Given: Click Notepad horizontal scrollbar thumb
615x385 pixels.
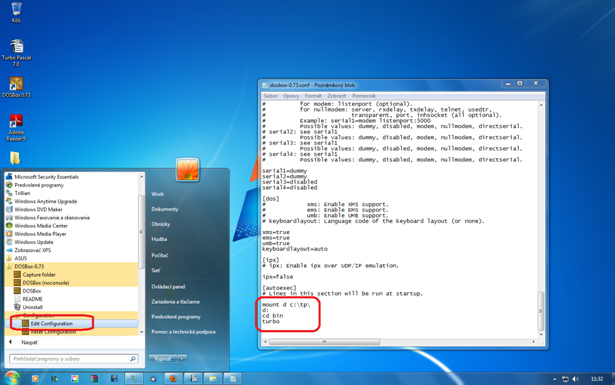Looking at the screenshot, I should (324, 342).
